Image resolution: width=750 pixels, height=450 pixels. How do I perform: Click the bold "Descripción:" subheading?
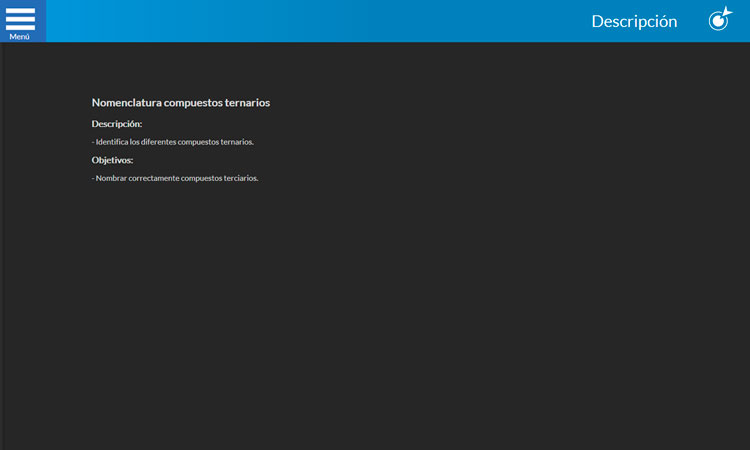(x=117, y=124)
